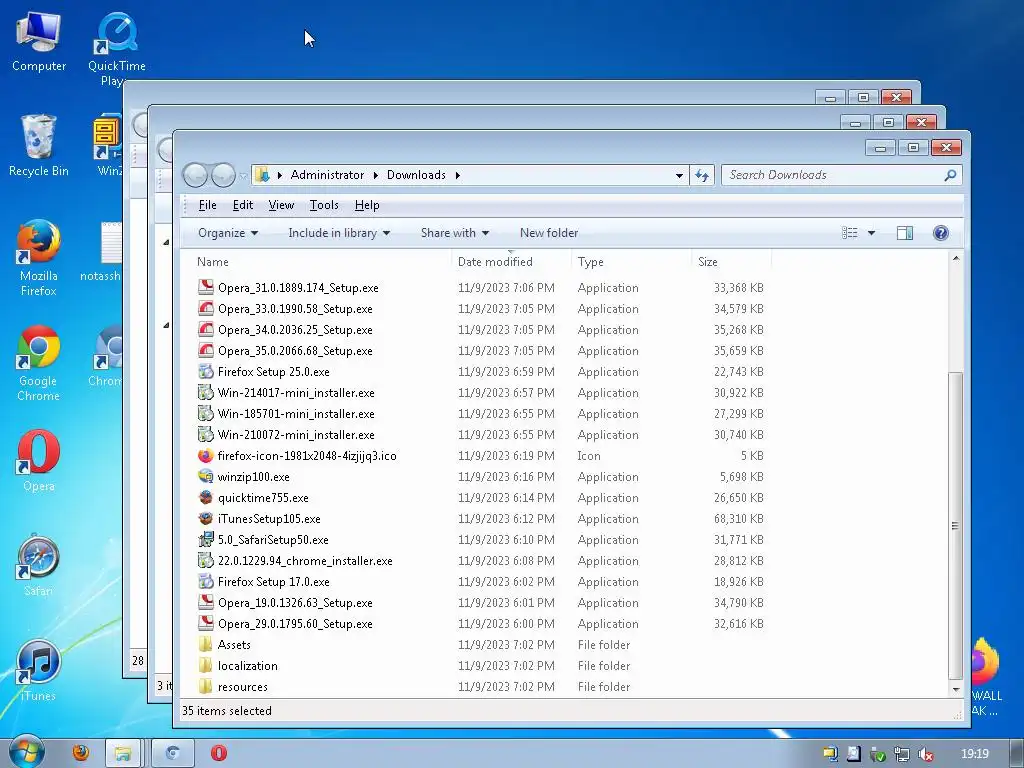Click the refresh button beside address bar
This screenshot has width=1024, height=768.
[x=702, y=175]
